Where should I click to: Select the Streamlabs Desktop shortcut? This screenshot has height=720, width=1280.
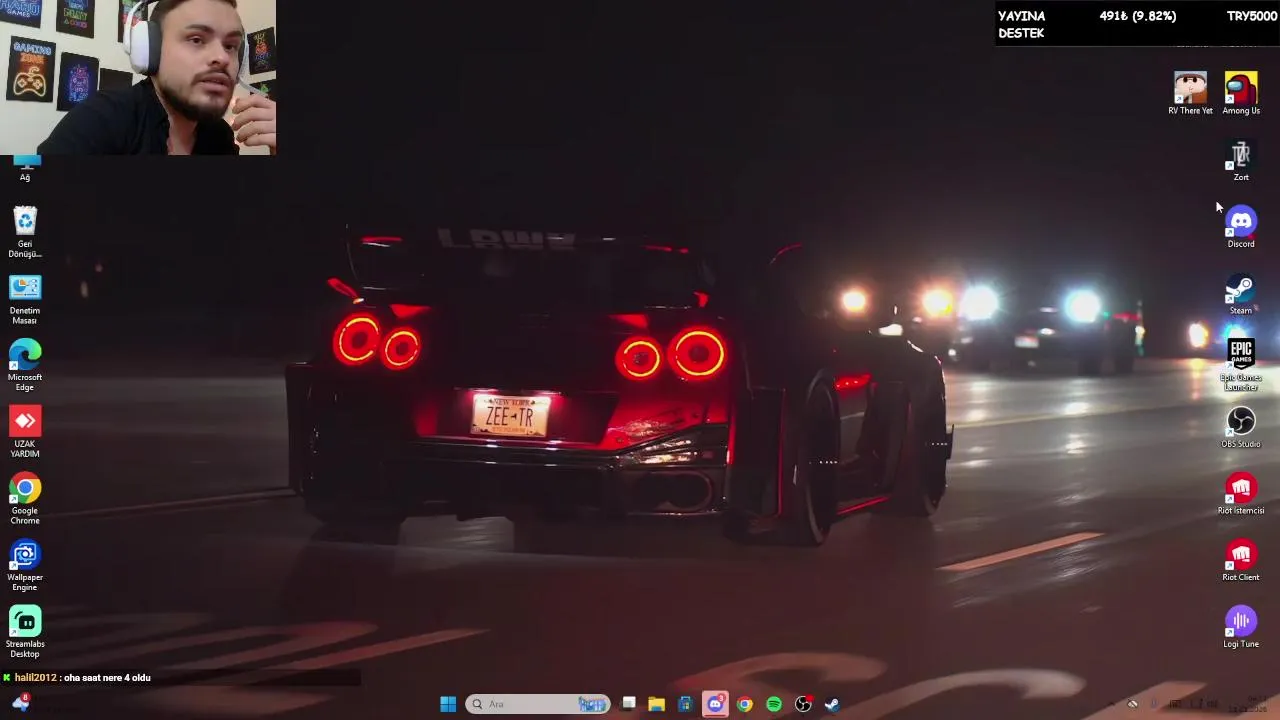point(25,632)
